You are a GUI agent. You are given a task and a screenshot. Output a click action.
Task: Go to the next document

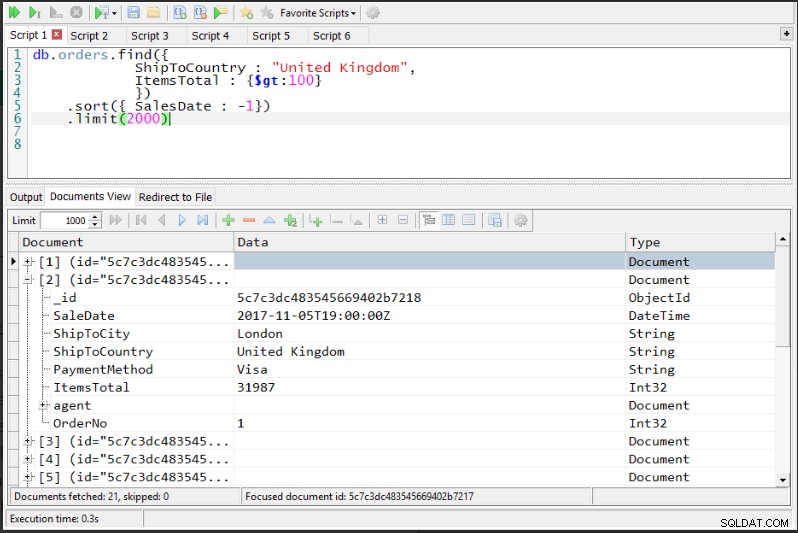pyautogui.click(x=182, y=220)
